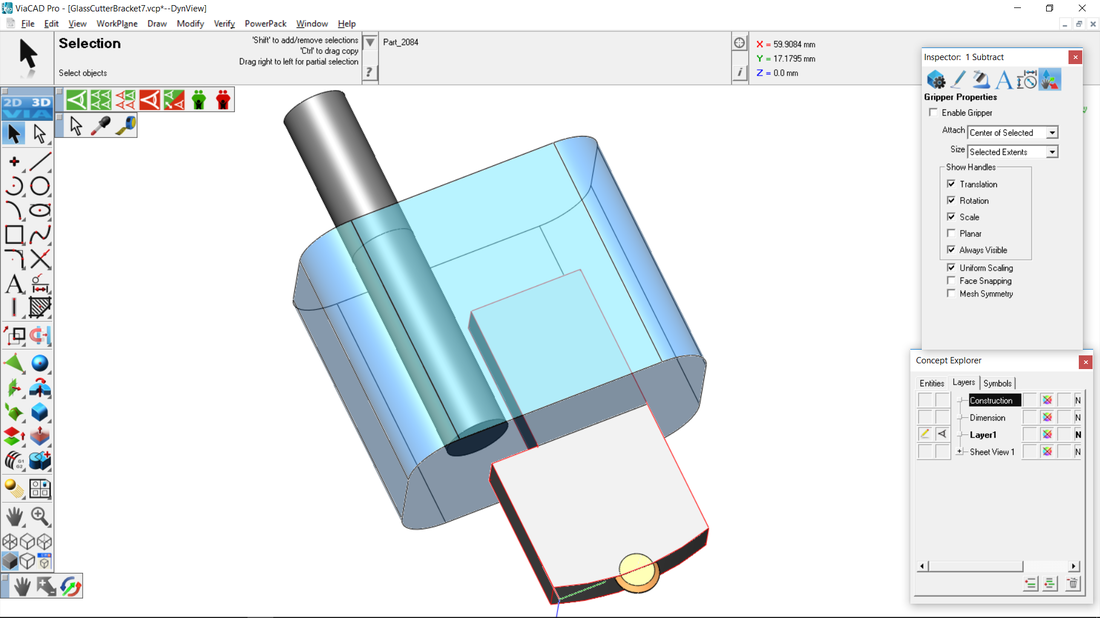Expand the Sheet View 1 tree node
Screen dimensions: 1100x618
pyautogui.click(x=960, y=452)
